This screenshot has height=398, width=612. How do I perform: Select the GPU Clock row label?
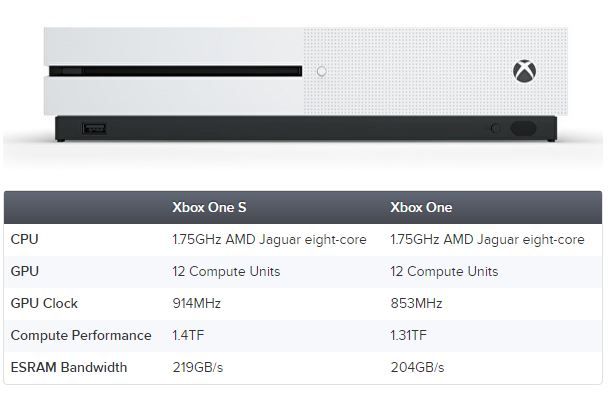click(x=44, y=303)
